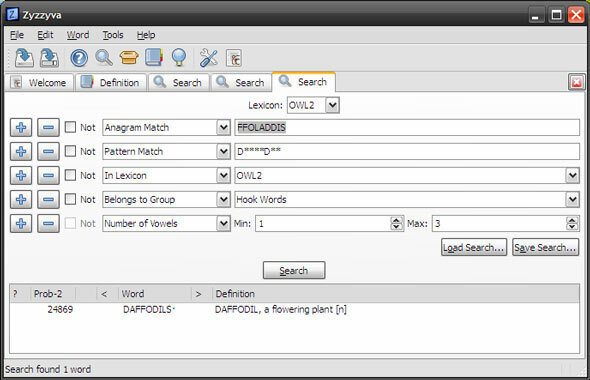Open the Welcome page toolbar icon

234,58
